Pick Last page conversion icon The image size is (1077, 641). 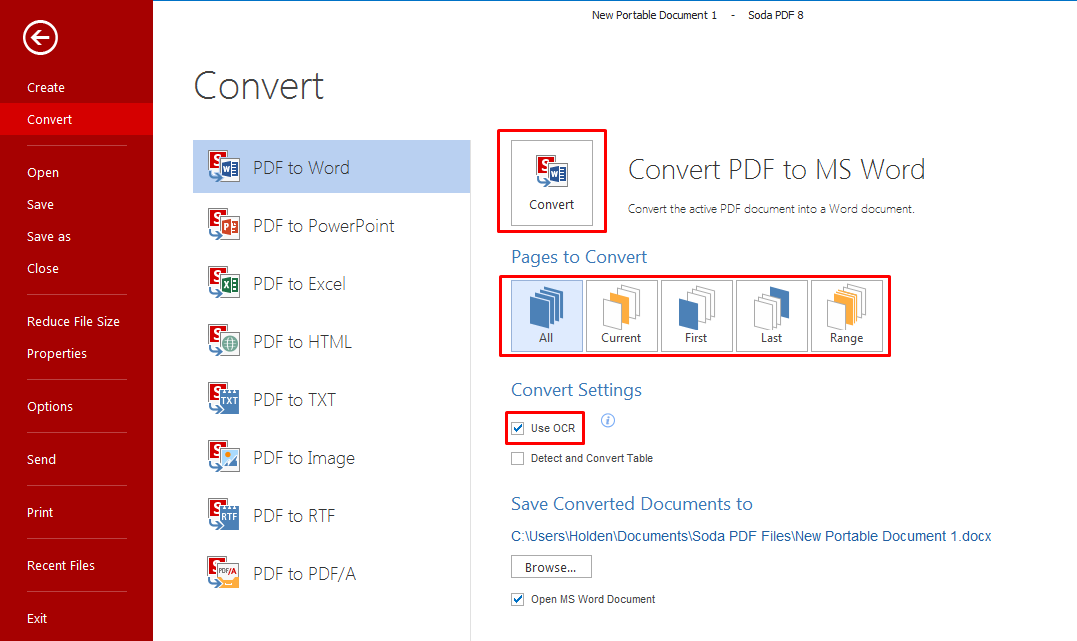click(x=771, y=315)
